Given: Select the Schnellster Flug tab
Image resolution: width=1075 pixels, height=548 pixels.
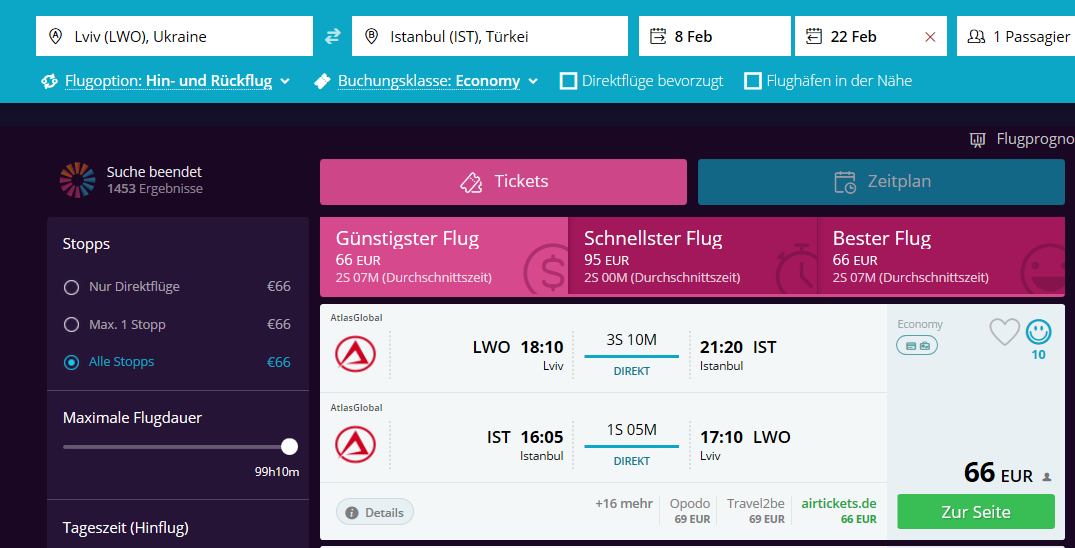Looking at the screenshot, I should point(692,257).
